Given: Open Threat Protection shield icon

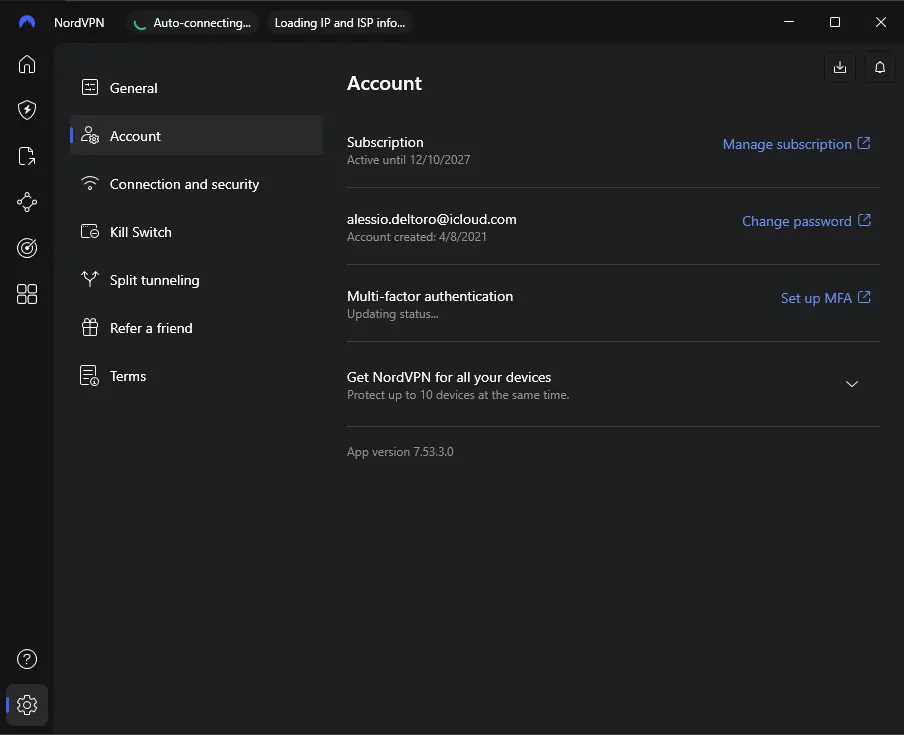Looking at the screenshot, I should (27, 110).
